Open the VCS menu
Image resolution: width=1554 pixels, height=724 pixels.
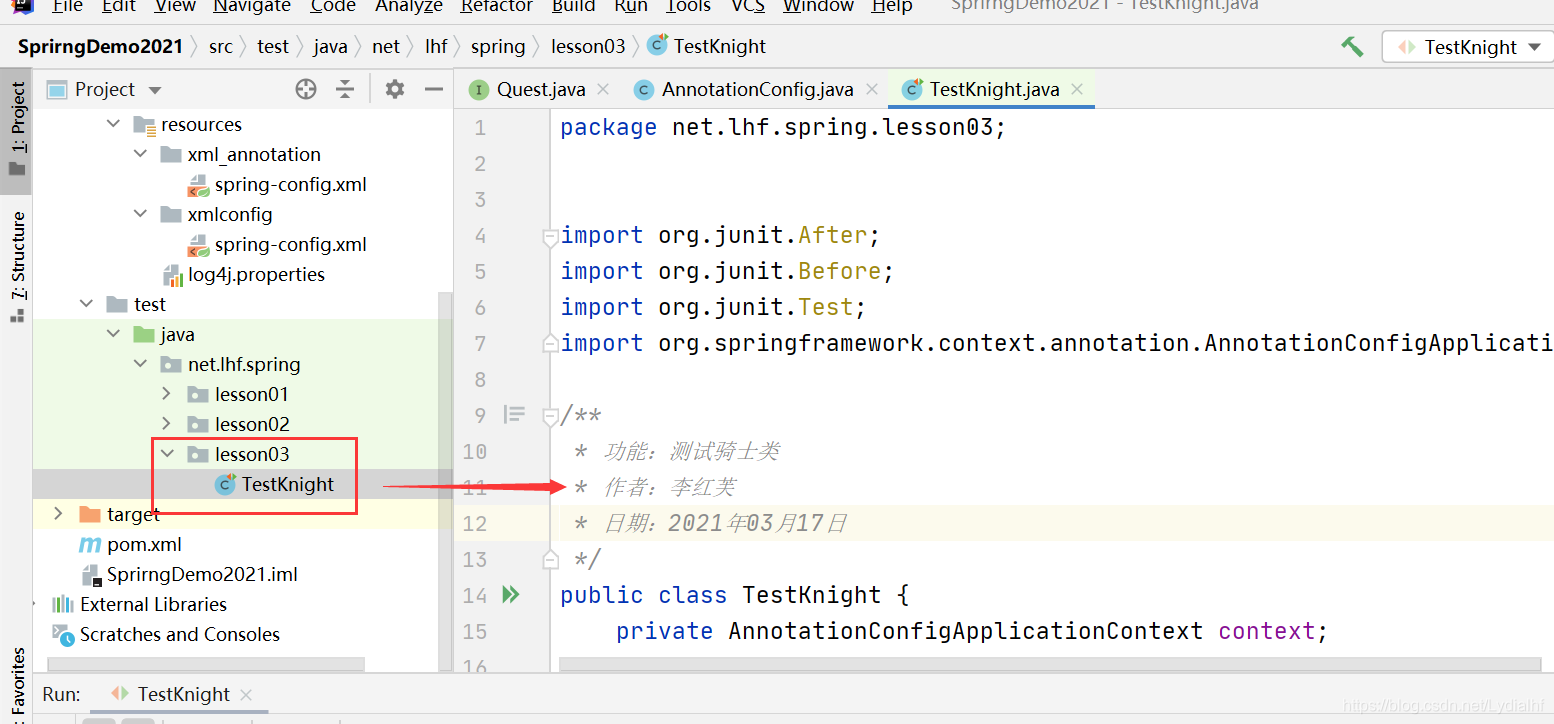pos(748,6)
